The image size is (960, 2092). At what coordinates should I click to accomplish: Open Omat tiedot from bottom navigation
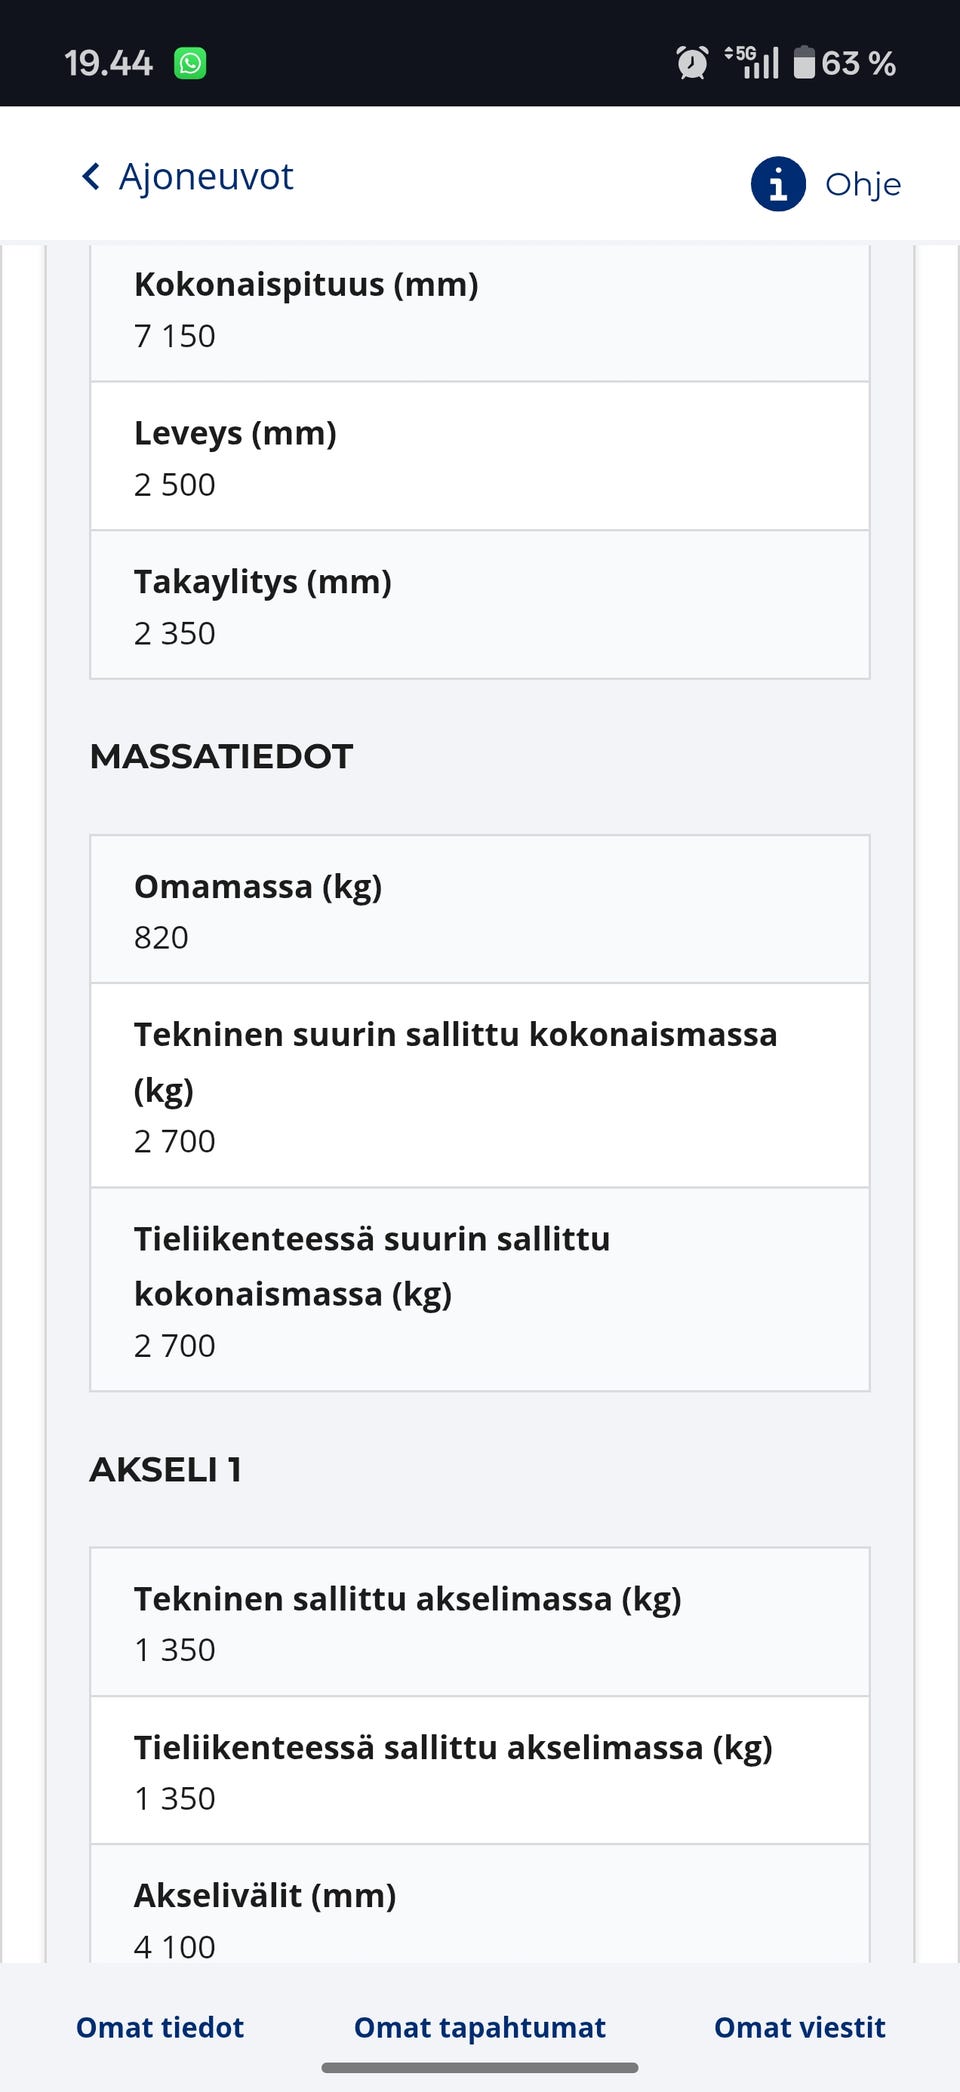click(x=158, y=2027)
